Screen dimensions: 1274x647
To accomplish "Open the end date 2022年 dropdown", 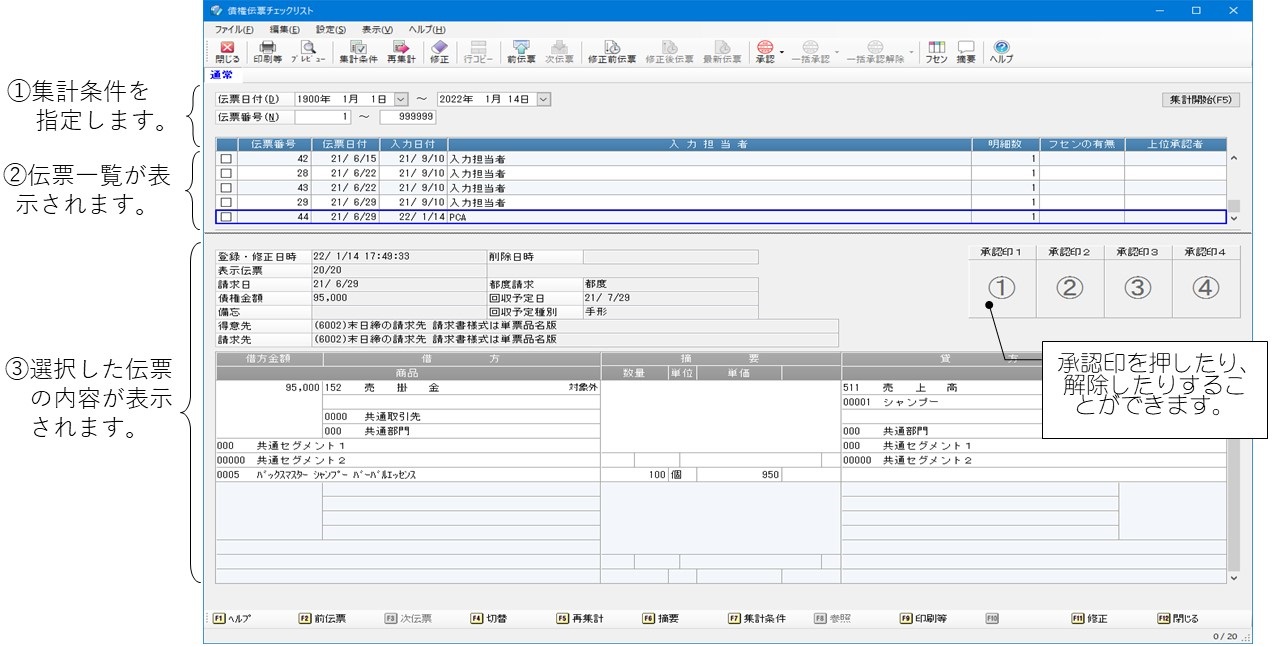I will (544, 99).
